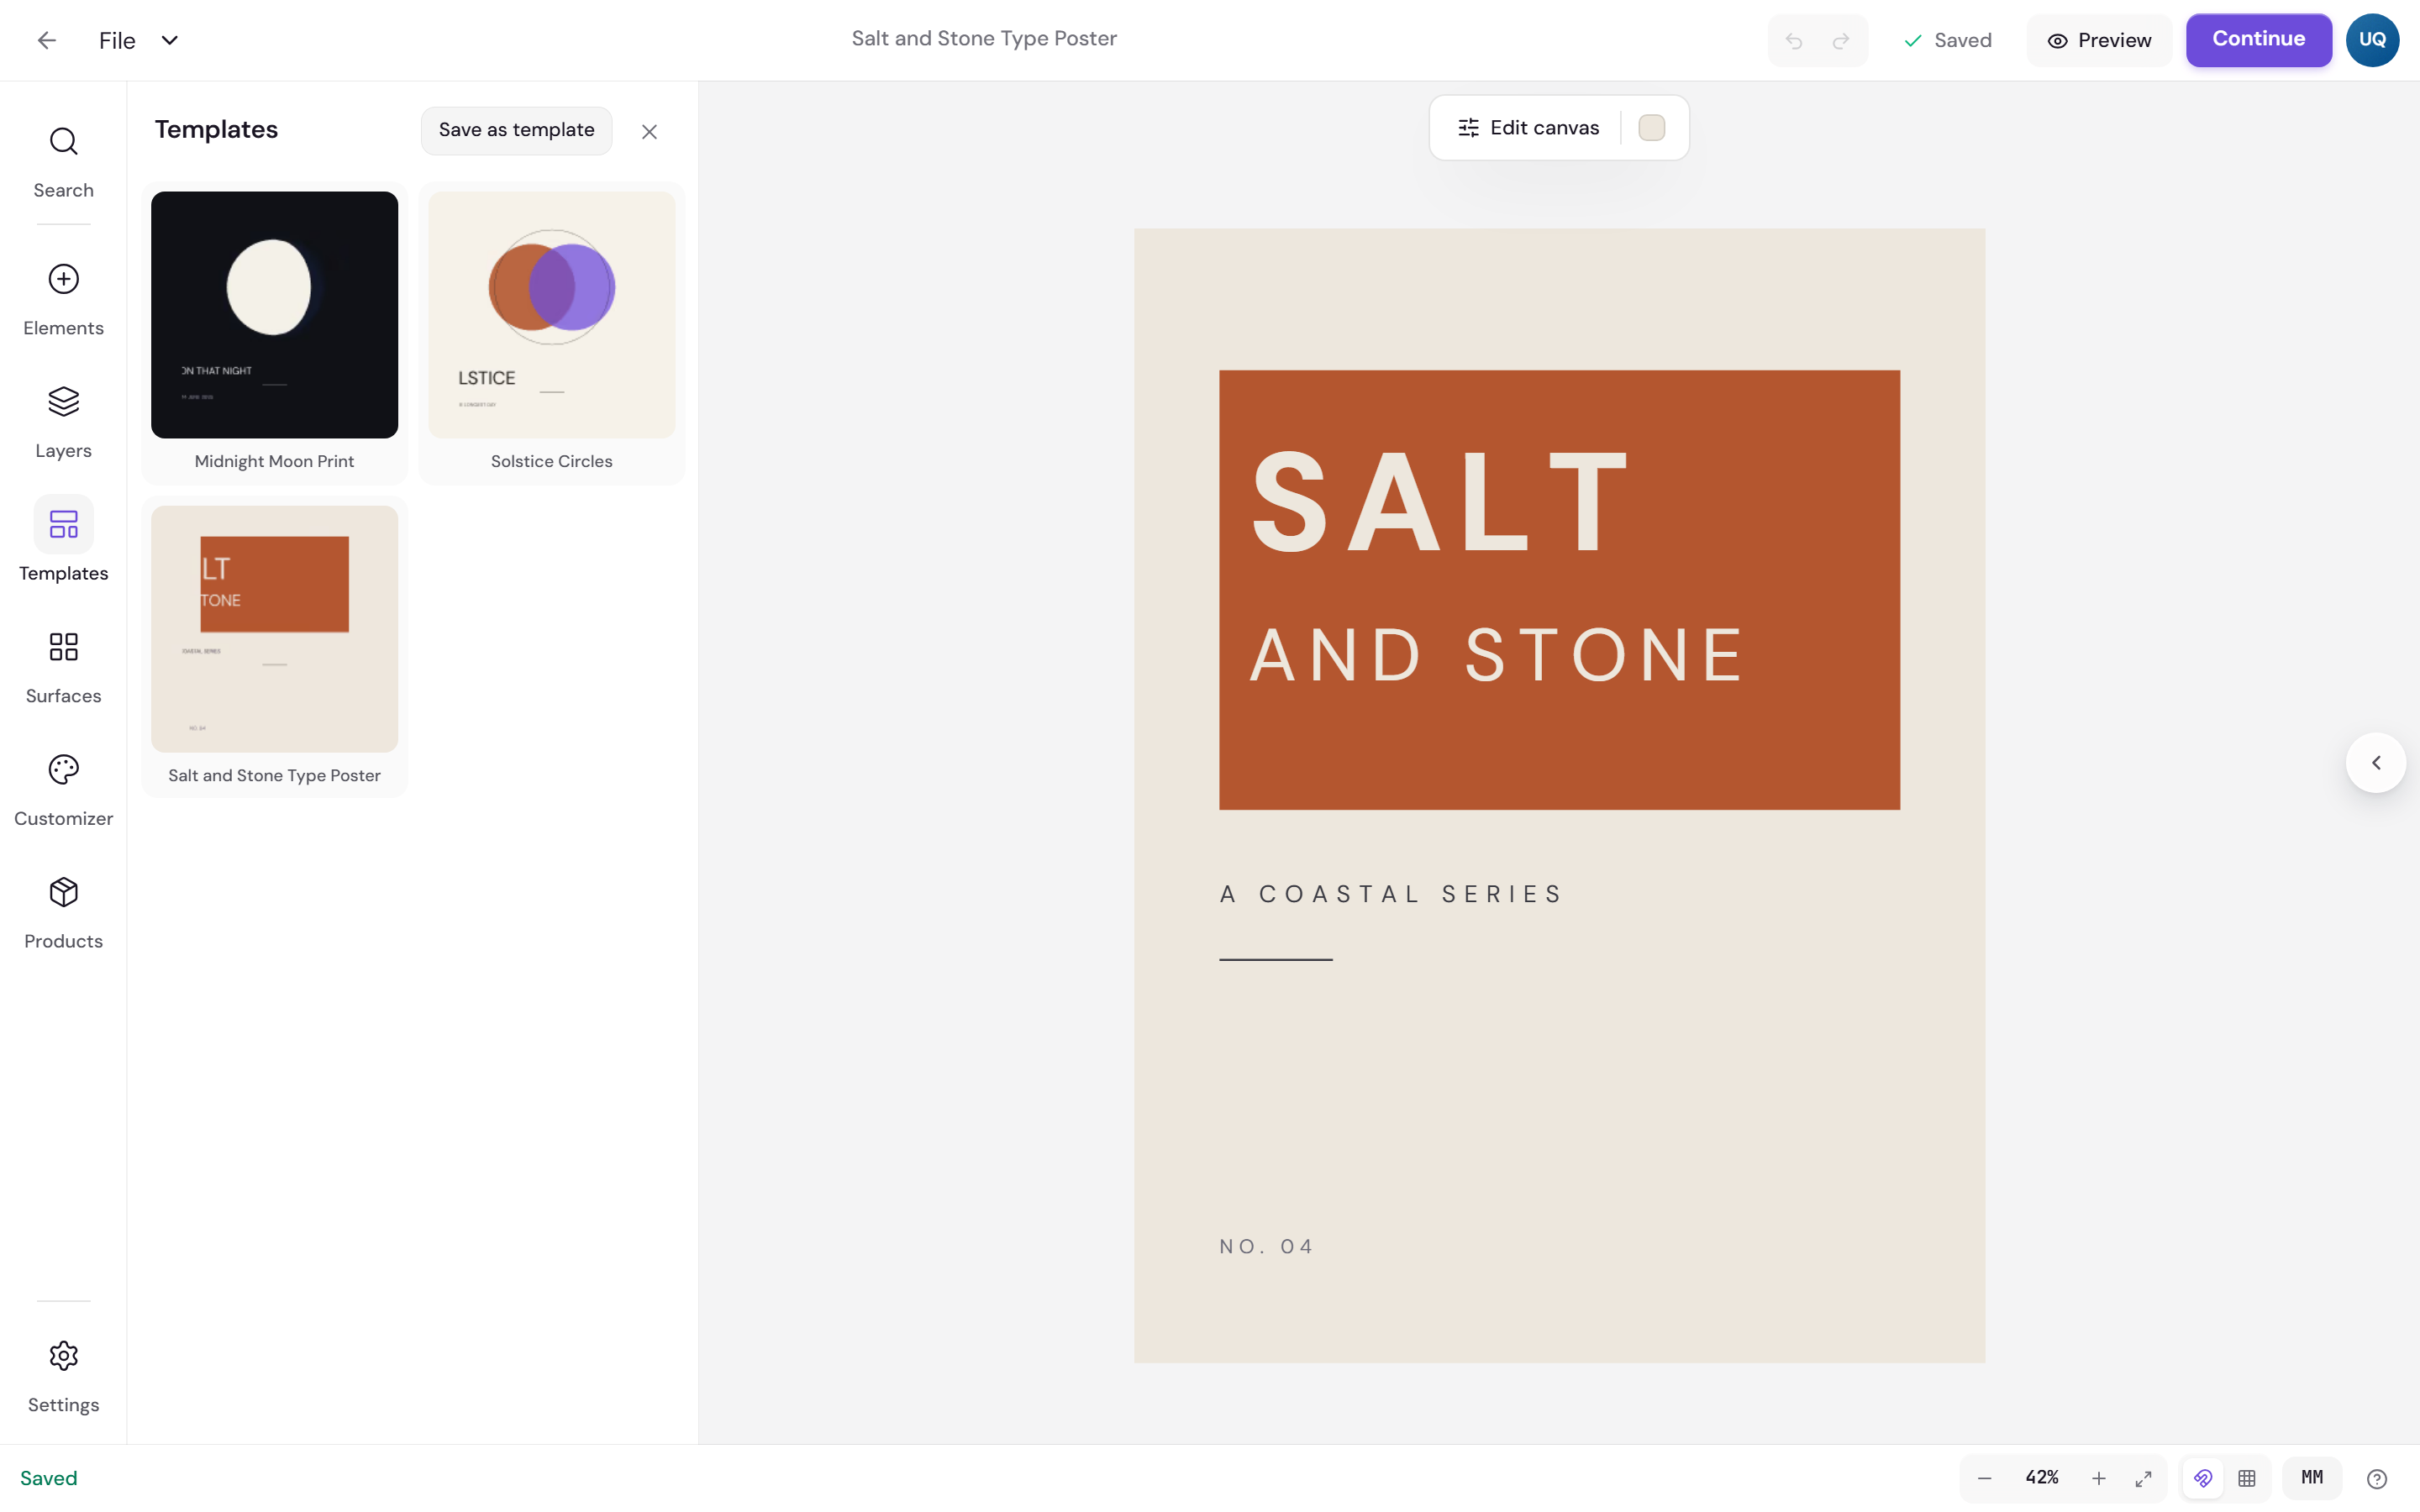Toggle snapping with the magnet icon
The image size is (2420, 1512).
[2203, 1478]
